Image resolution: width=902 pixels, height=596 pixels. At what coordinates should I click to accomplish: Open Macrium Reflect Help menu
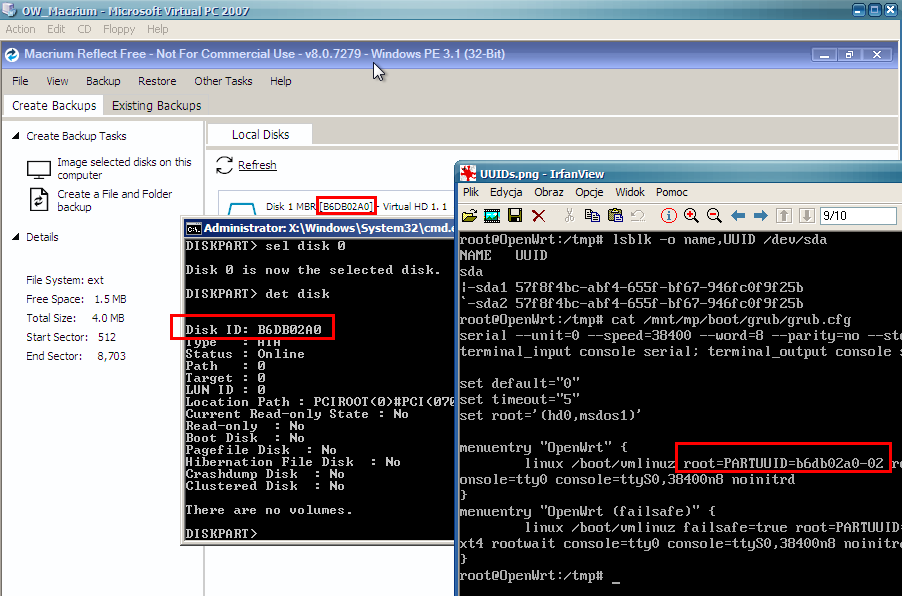pyautogui.click(x=281, y=81)
